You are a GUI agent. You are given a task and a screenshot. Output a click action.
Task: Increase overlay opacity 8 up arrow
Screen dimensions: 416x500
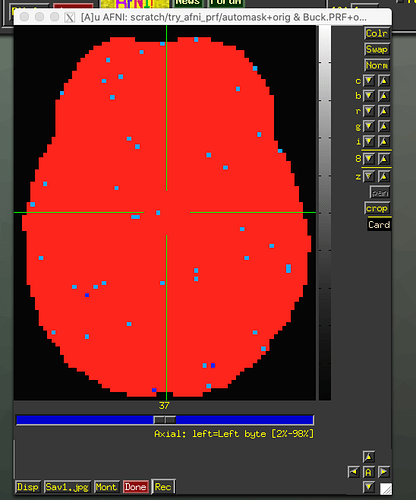click(384, 159)
